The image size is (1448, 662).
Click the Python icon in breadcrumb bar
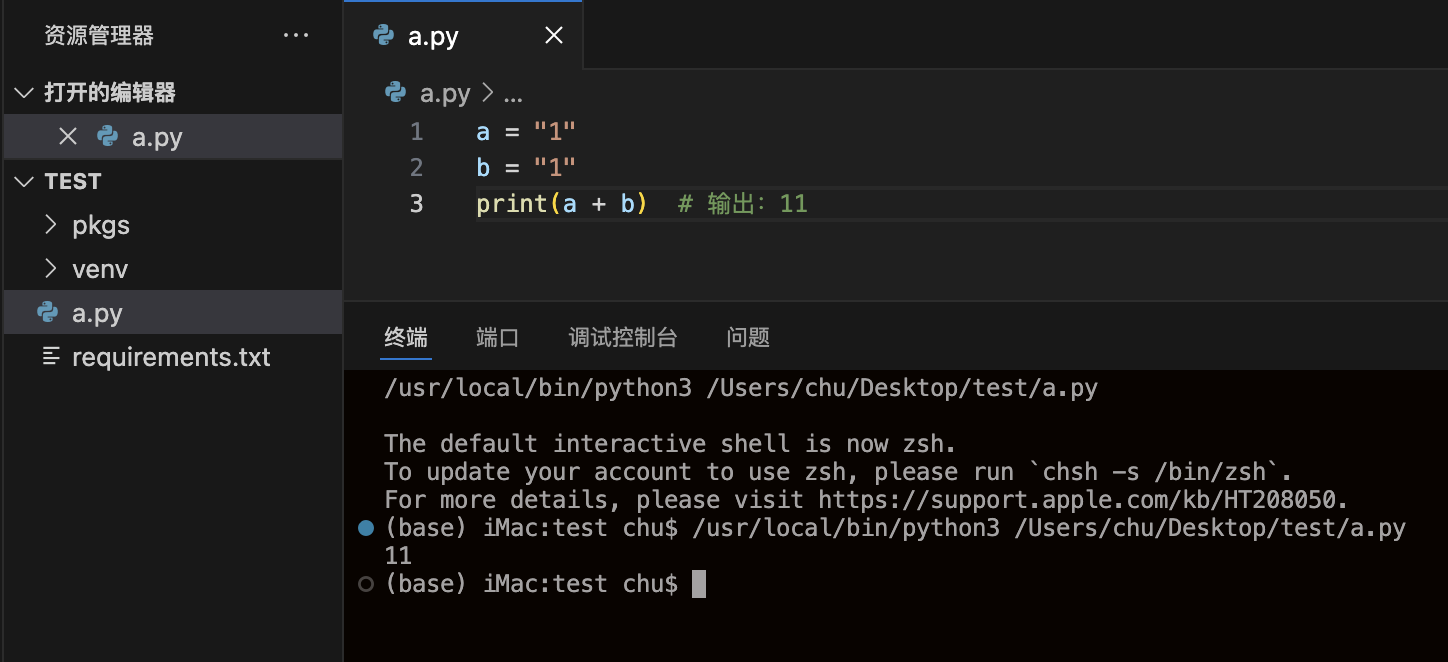(x=396, y=93)
